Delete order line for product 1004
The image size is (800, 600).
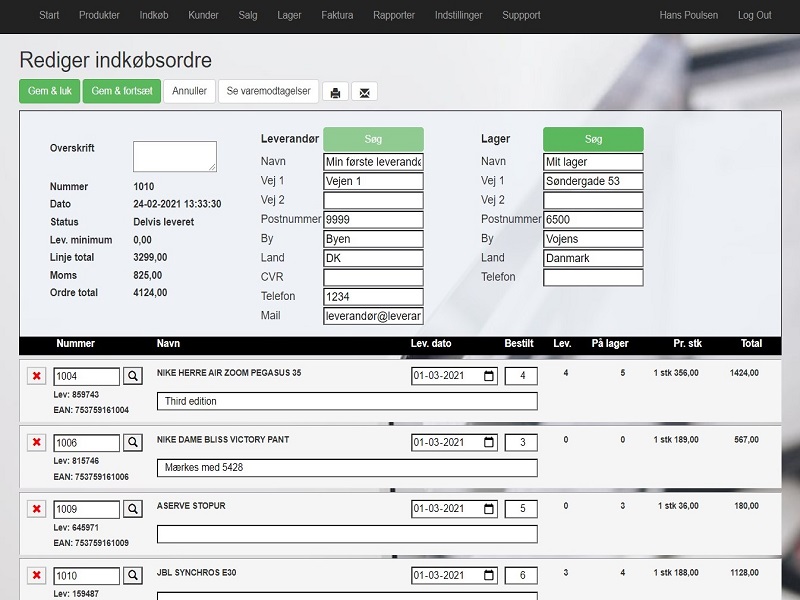pyautogui.click(x=37, y=376)
